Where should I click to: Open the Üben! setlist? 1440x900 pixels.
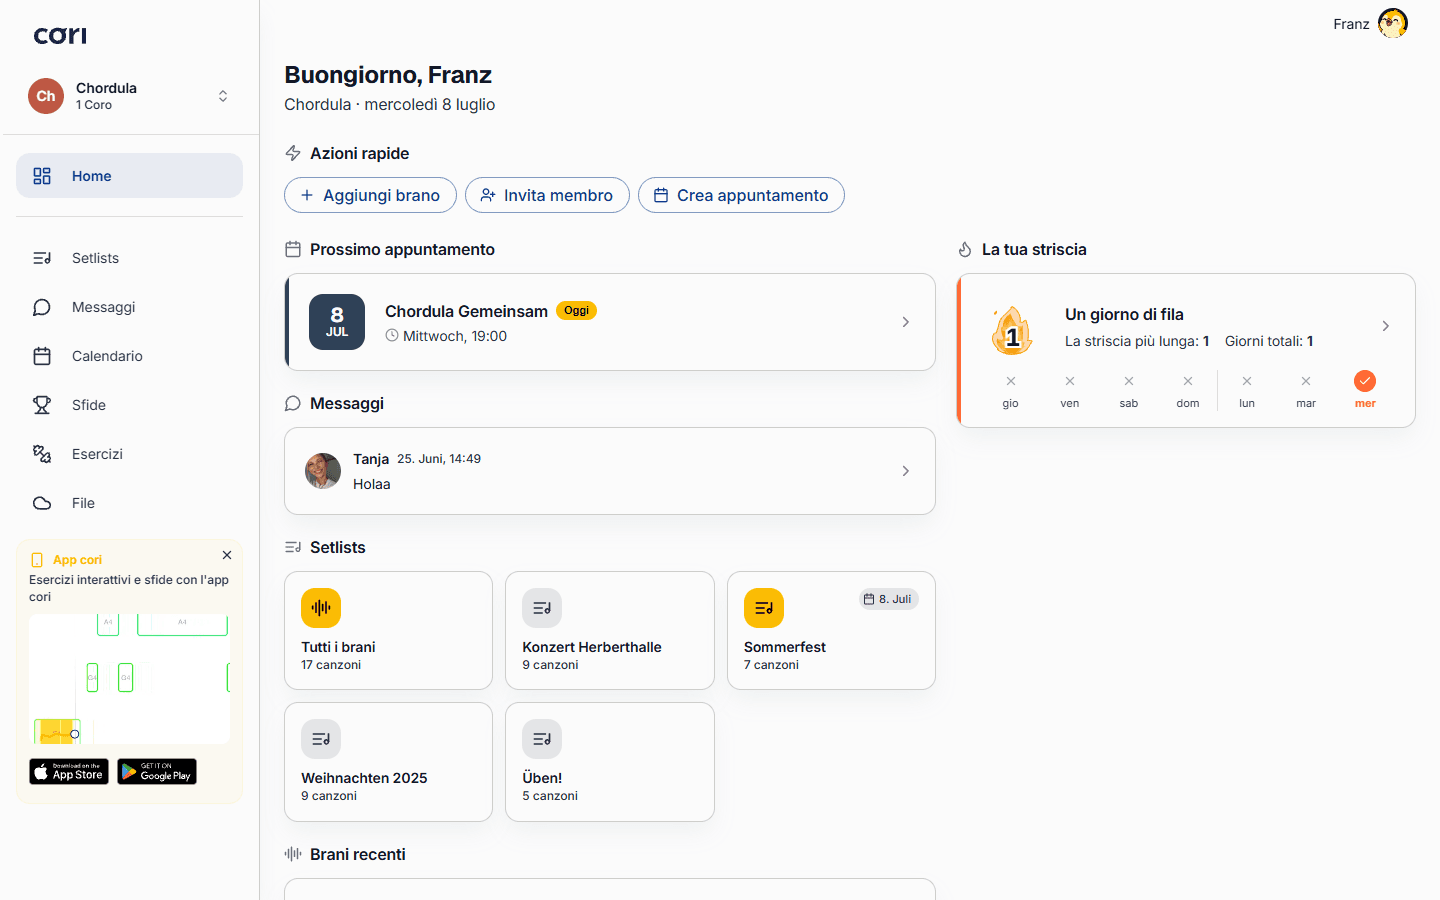(610, 762)
